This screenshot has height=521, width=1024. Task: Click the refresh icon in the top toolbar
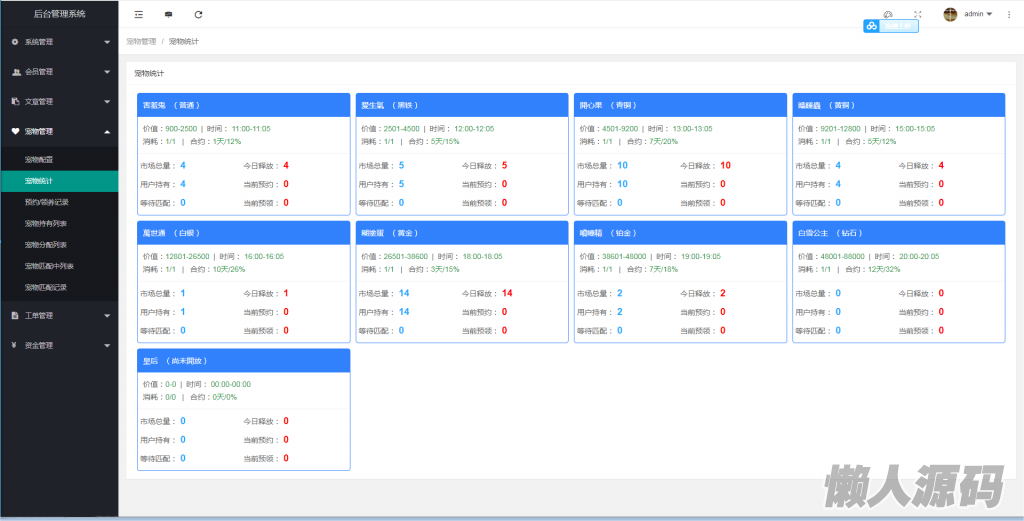(198, 15)
